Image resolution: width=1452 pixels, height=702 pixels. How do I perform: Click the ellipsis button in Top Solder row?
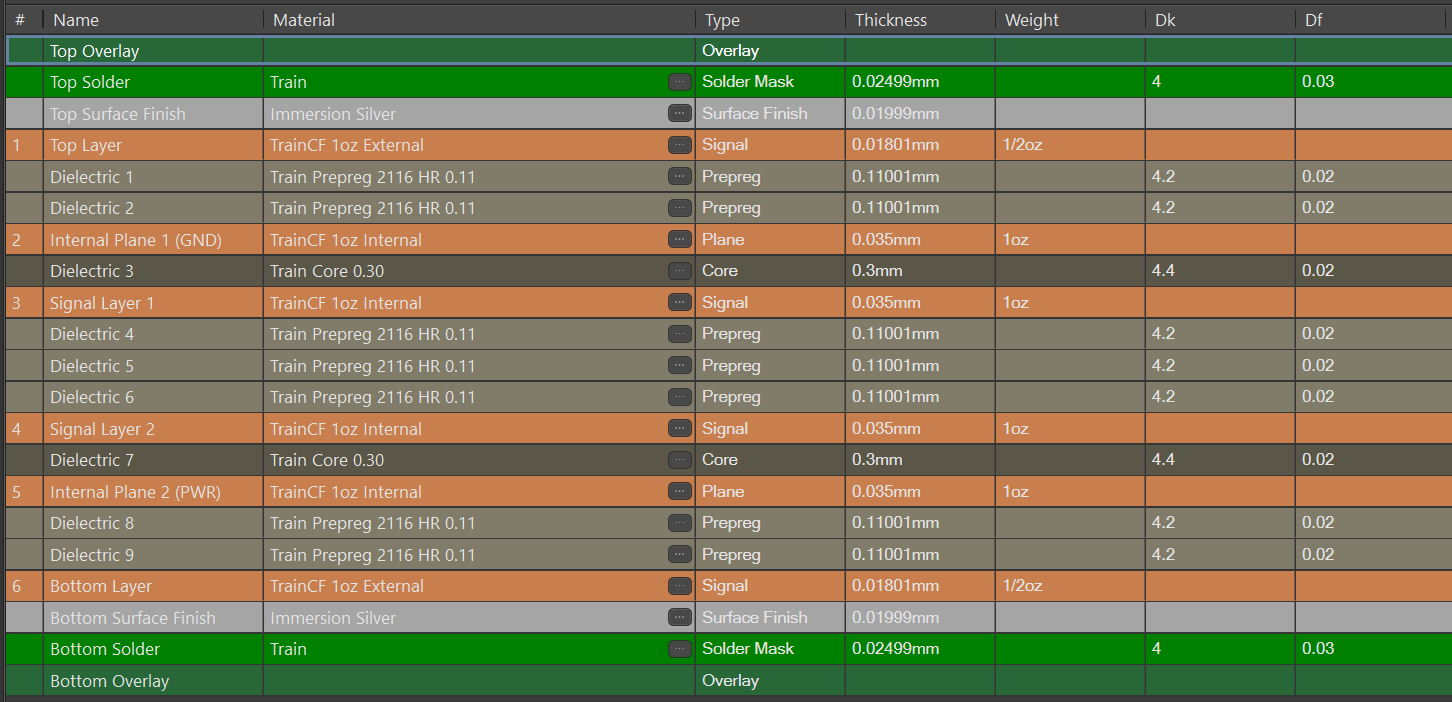pos(680,82)
